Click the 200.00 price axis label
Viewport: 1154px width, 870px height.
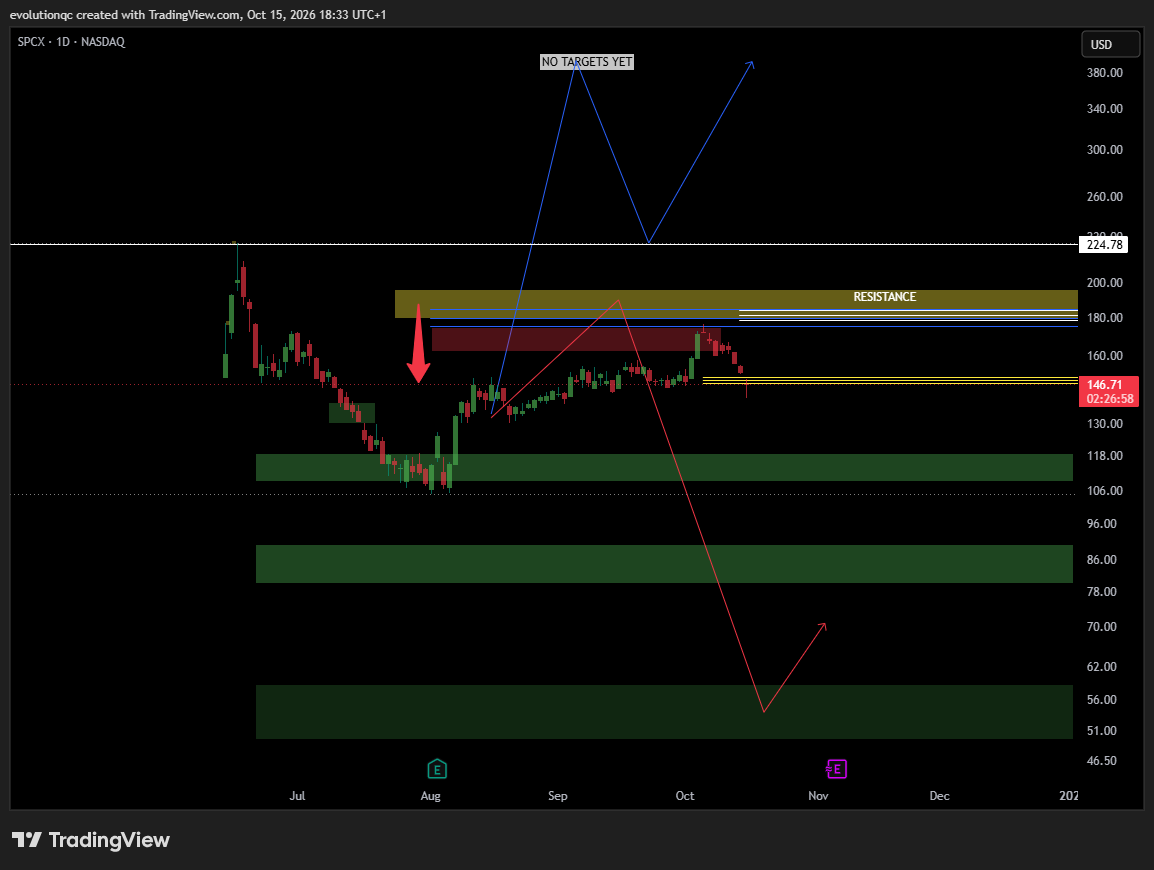coord(1105,283)
